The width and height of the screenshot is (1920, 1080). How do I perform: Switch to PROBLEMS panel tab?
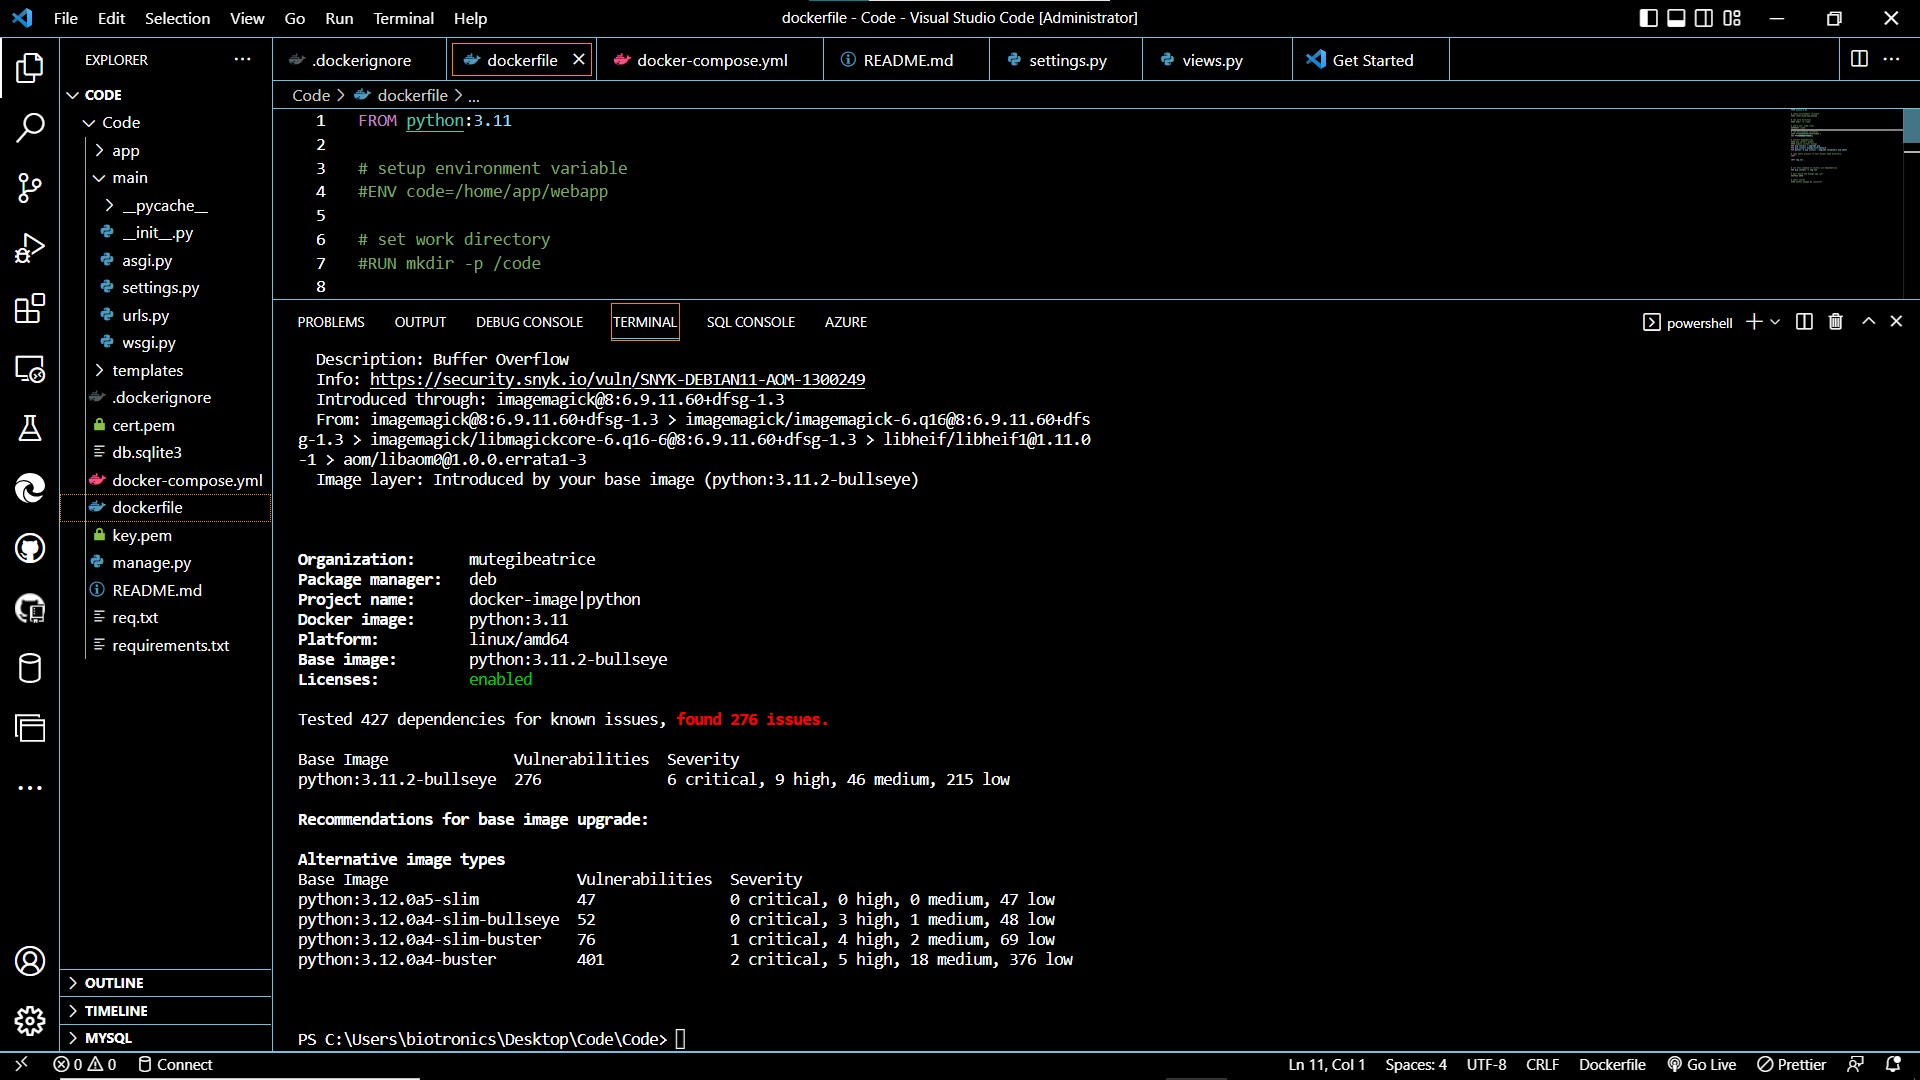[331, 322]
